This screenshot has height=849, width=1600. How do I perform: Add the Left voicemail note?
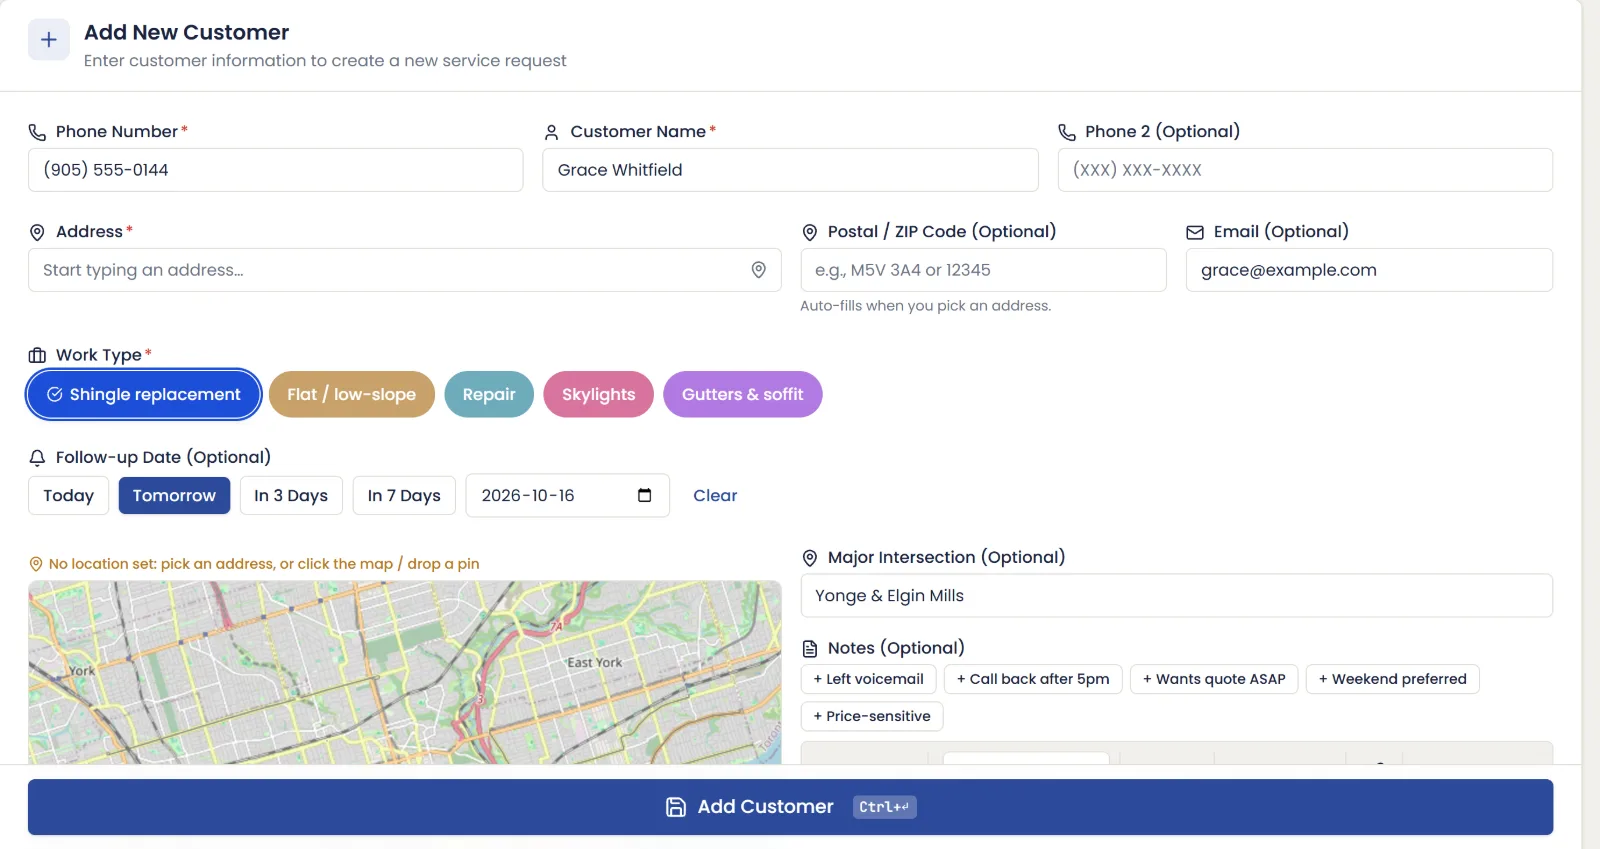869,679
